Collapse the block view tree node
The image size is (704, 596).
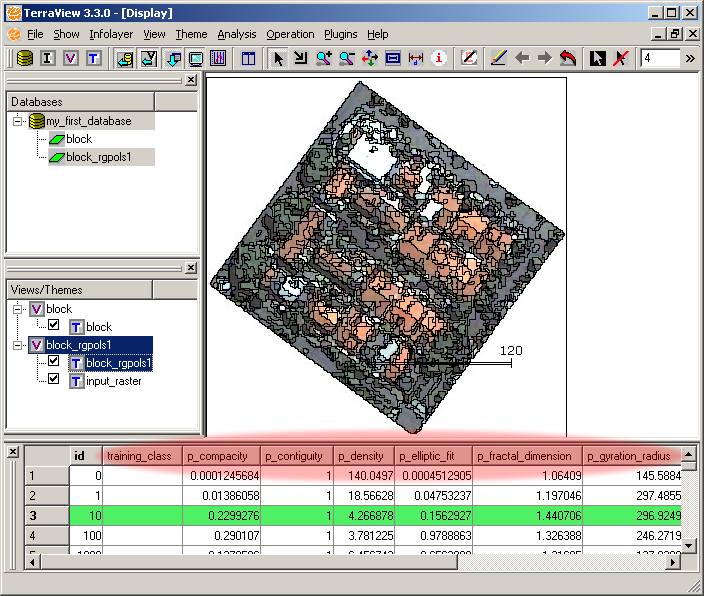click(x=18, y=309)
